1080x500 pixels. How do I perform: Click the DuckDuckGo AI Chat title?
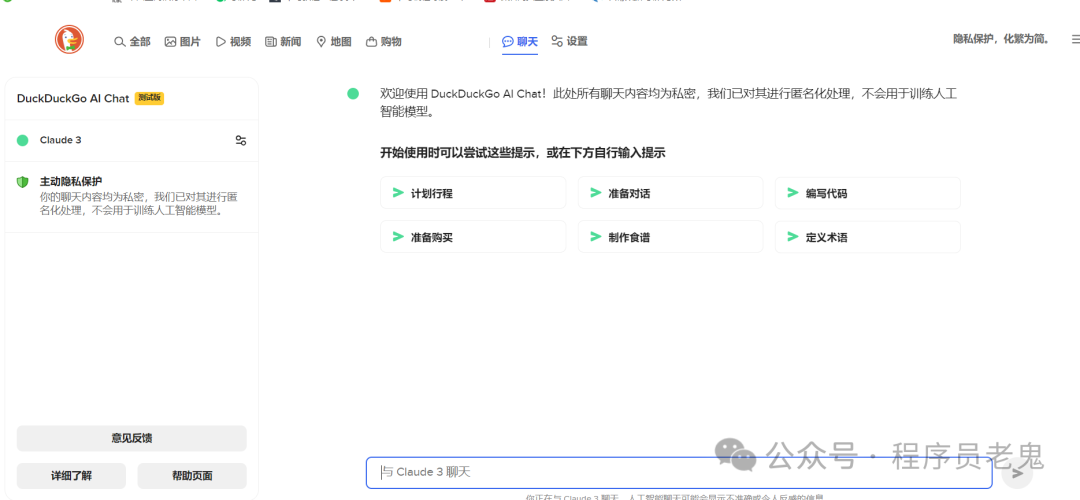point(73,98)
